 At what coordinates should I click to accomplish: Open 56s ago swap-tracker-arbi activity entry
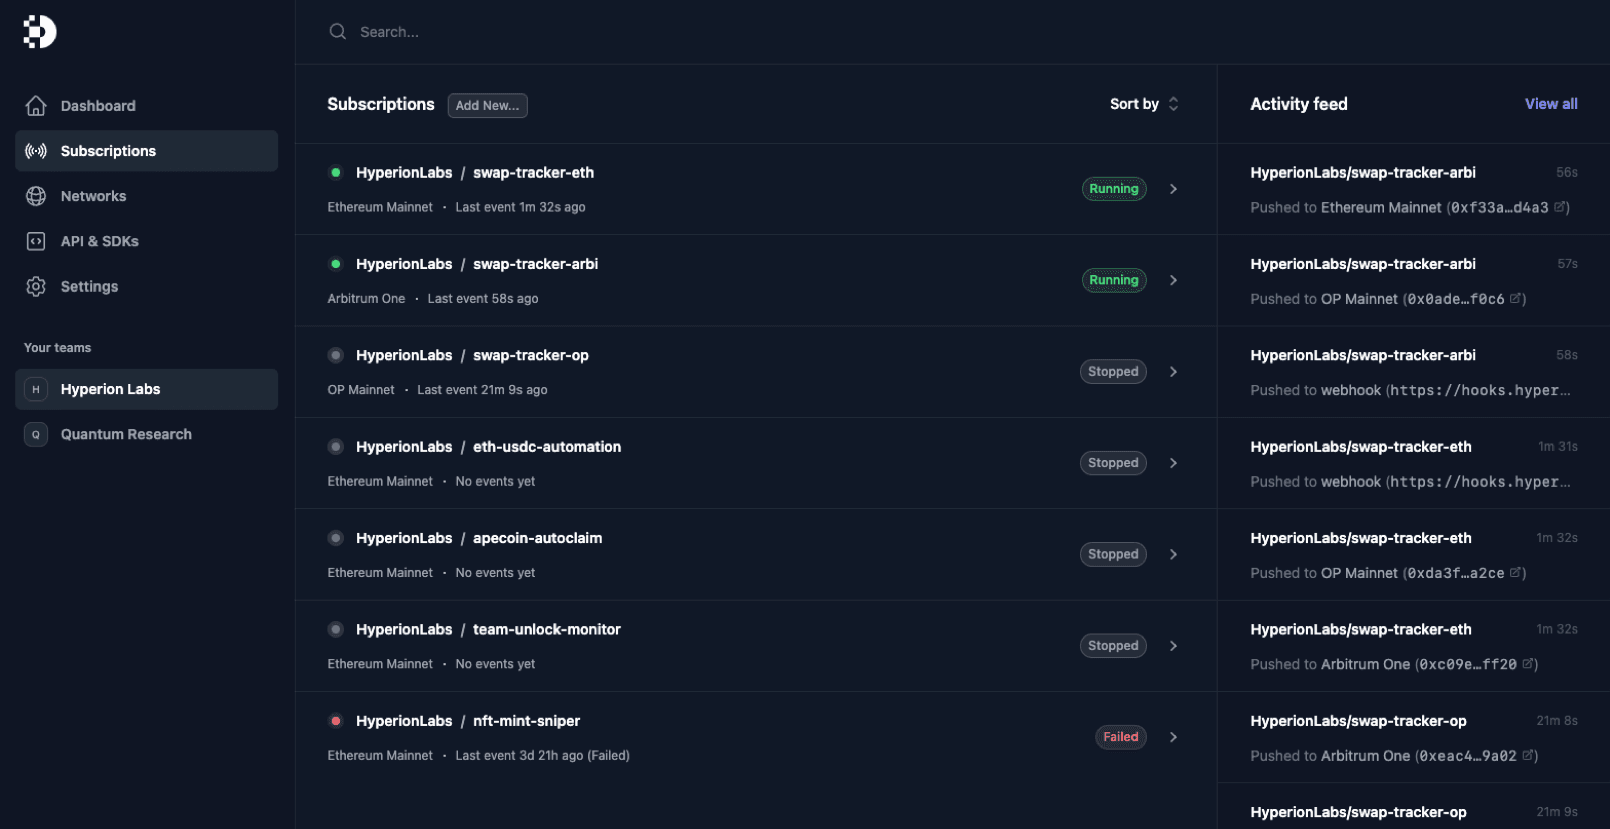[1414, 189]
